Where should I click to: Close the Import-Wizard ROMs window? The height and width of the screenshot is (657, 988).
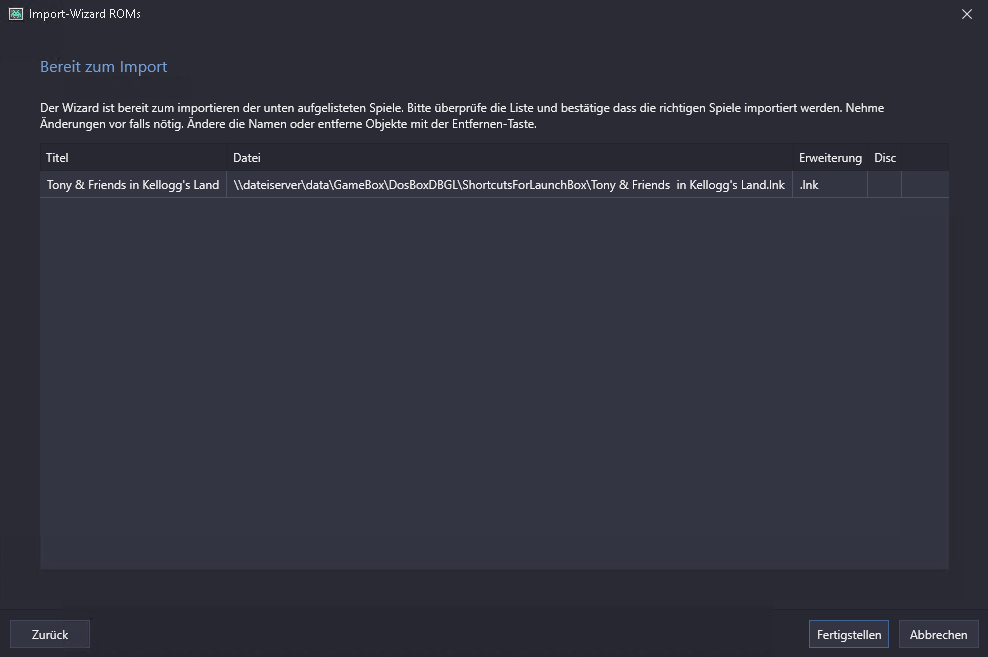pyautogui.click(x=966, y=14)
